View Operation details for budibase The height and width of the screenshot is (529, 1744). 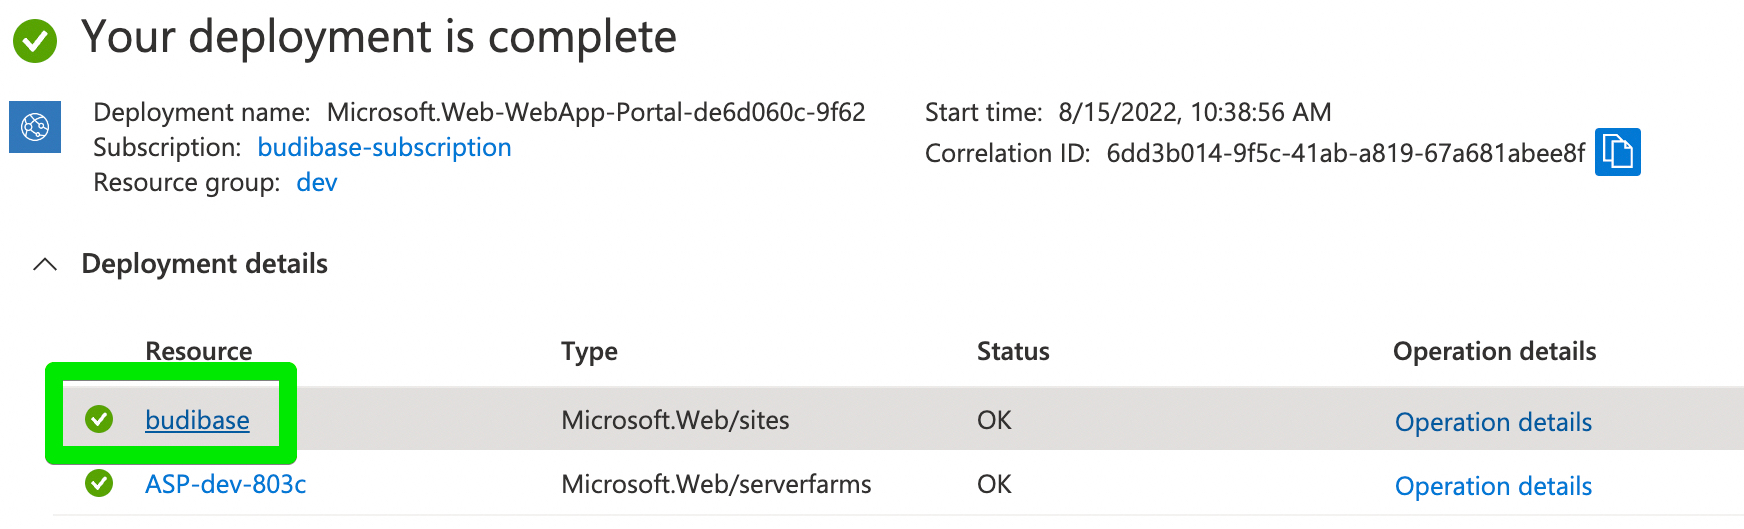pos(1493,422)
